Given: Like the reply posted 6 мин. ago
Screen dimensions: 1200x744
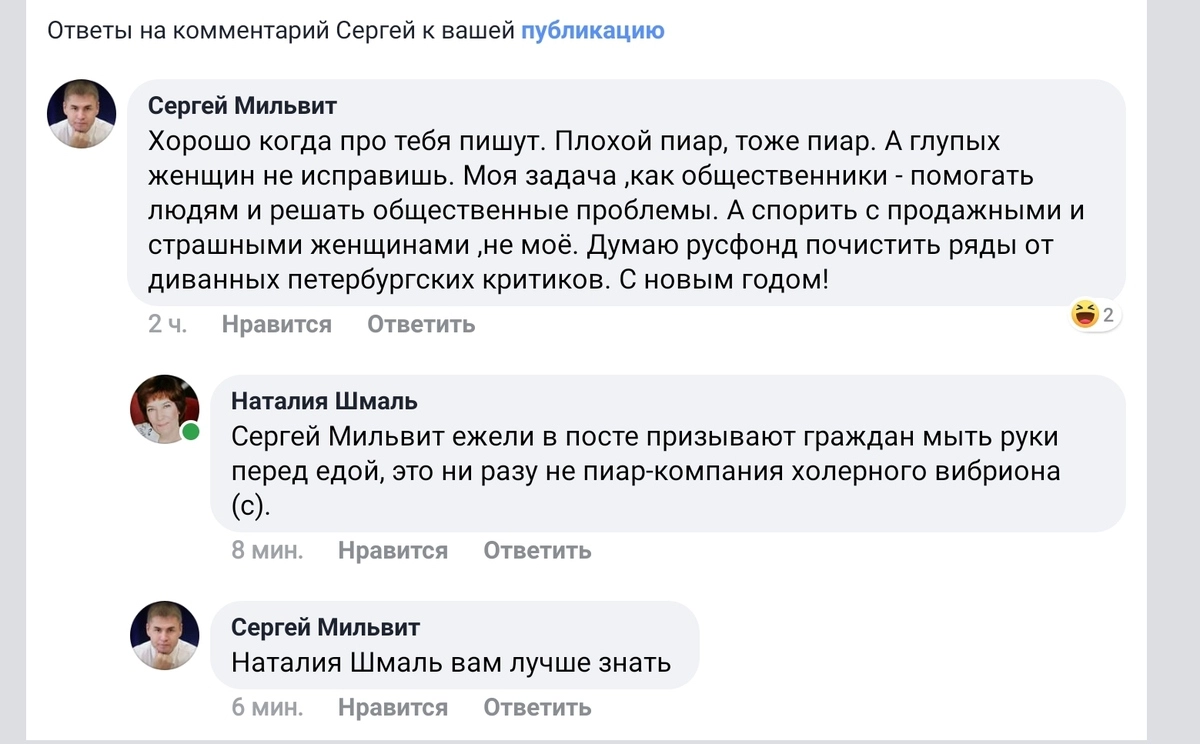Looking at the screenshot, I should (393, 707).
